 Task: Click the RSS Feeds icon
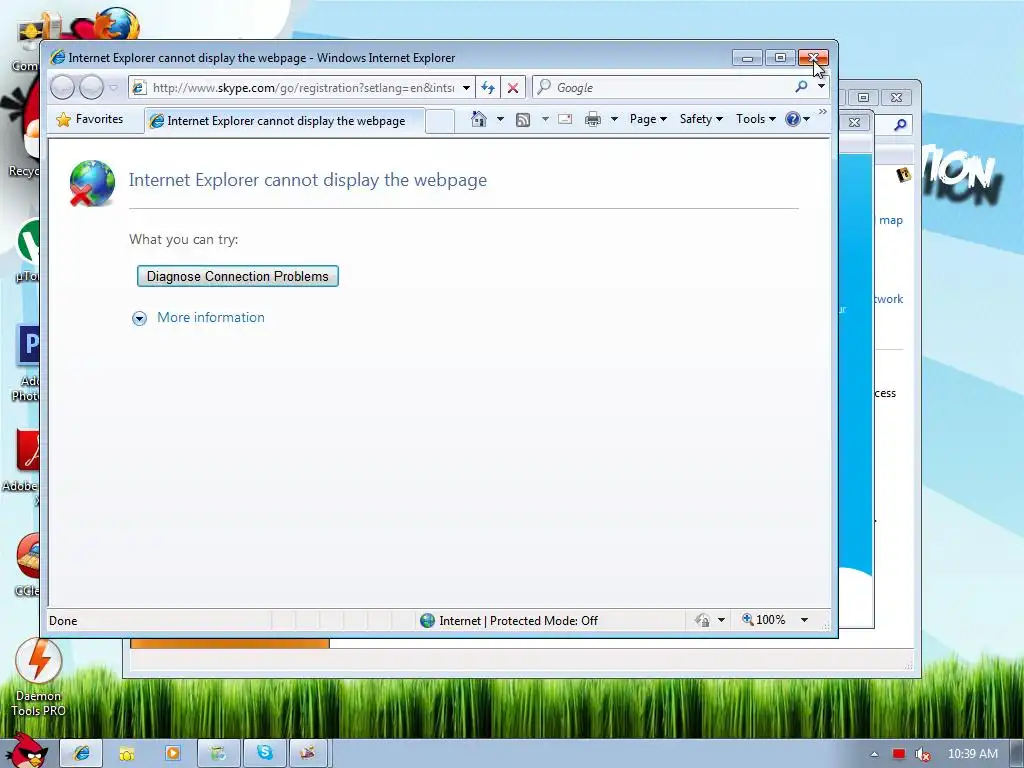522,120
